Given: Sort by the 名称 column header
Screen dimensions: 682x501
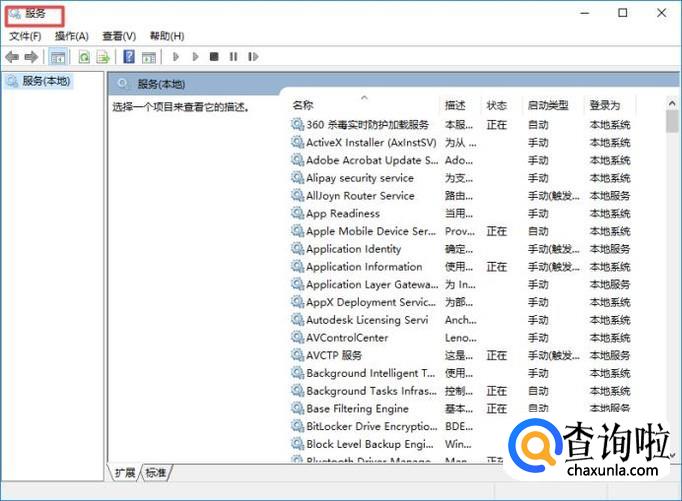Looking at the screenshot, I should [x=303, y=105].
